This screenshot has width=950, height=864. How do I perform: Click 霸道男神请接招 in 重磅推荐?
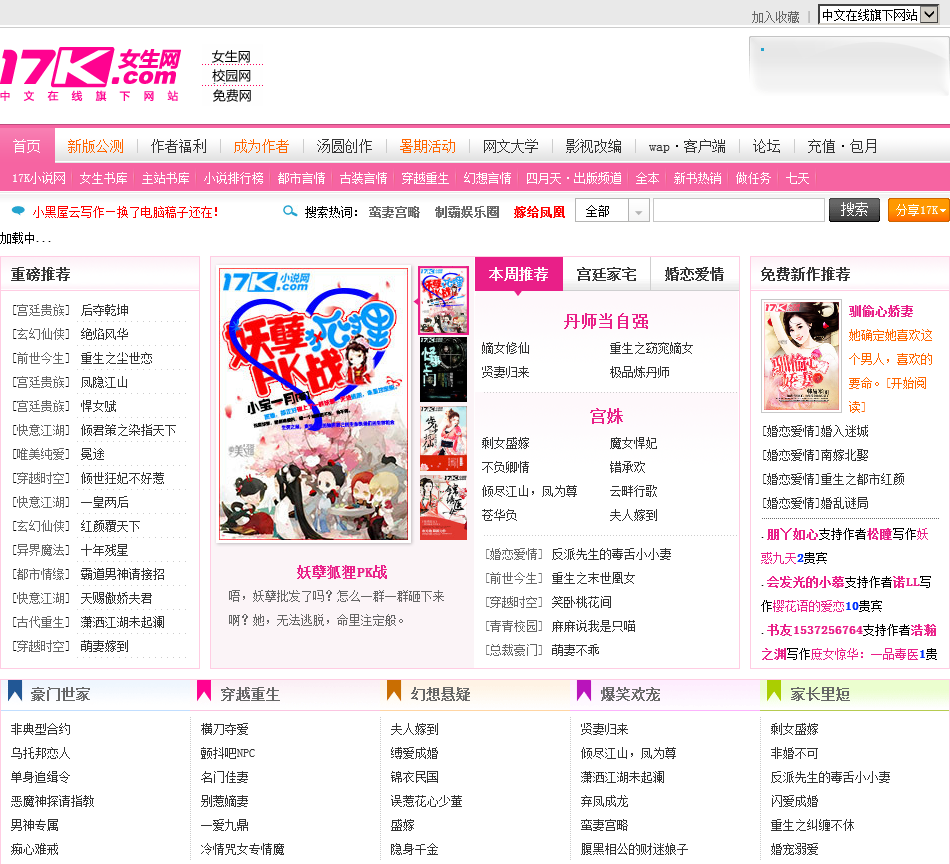coord(123,574)
